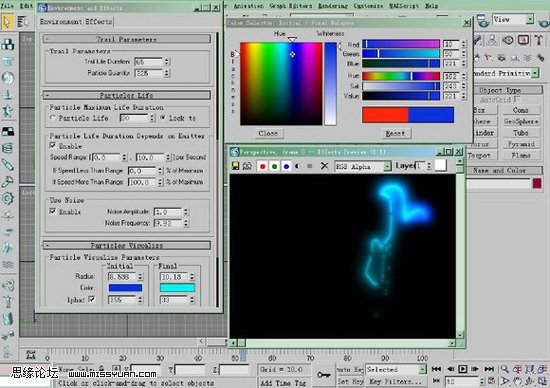Toggle the Alpha checkbox in Particle Visualize

pos(92,299)
